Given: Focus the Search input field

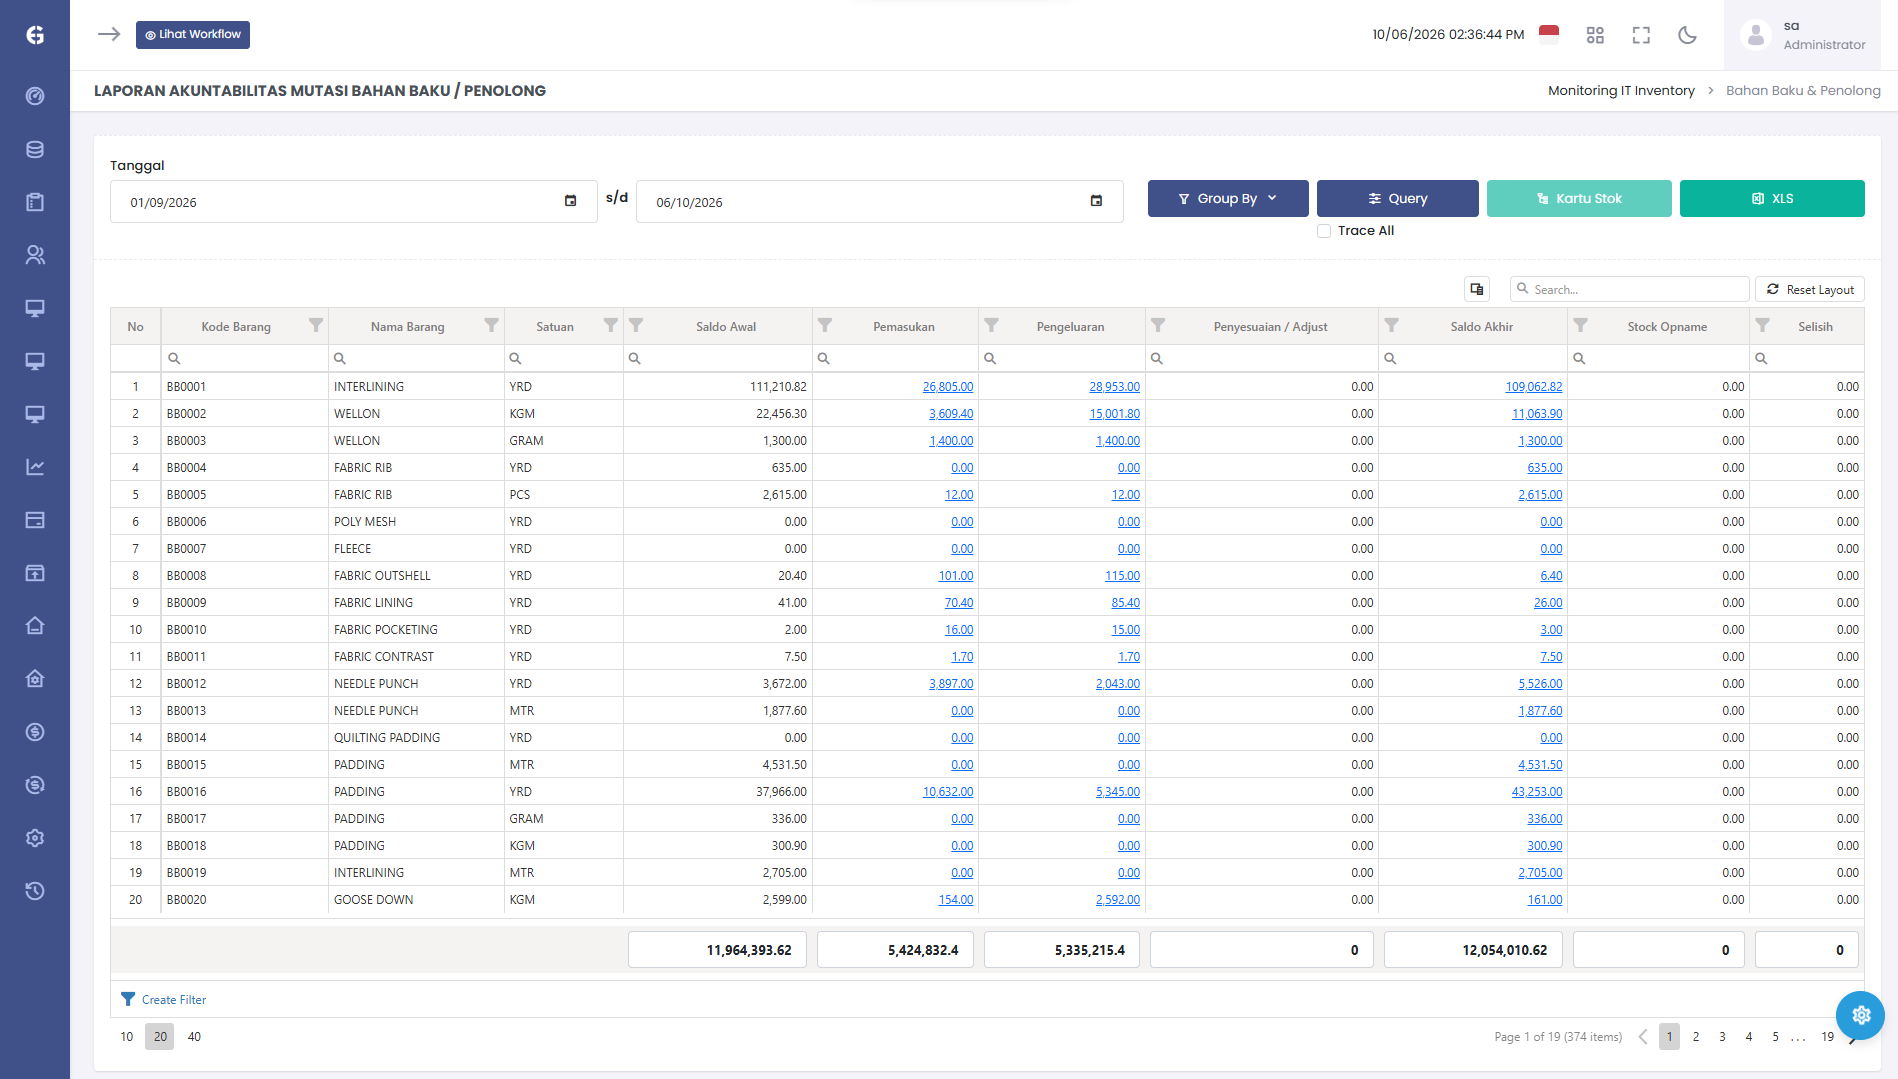Looking at the screenshot, I should click(1630, 289).
